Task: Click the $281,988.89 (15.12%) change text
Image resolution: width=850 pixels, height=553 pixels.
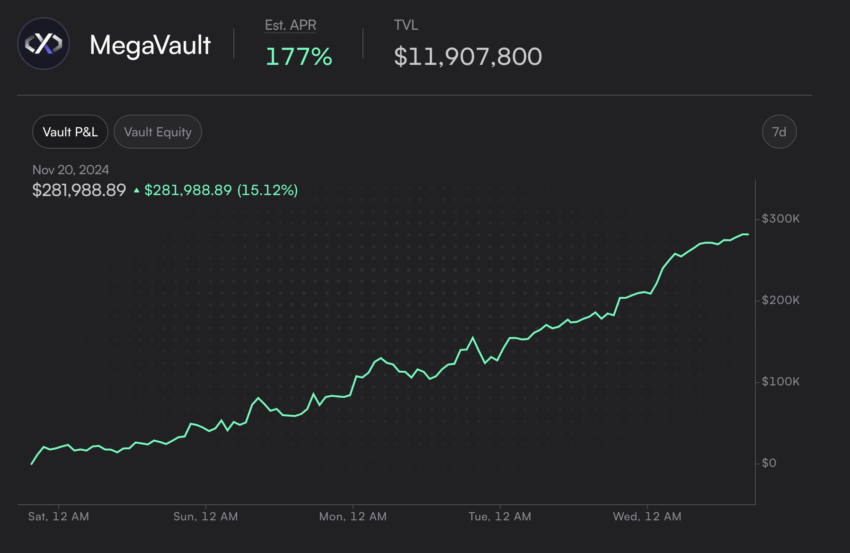Action: point(221,190)
